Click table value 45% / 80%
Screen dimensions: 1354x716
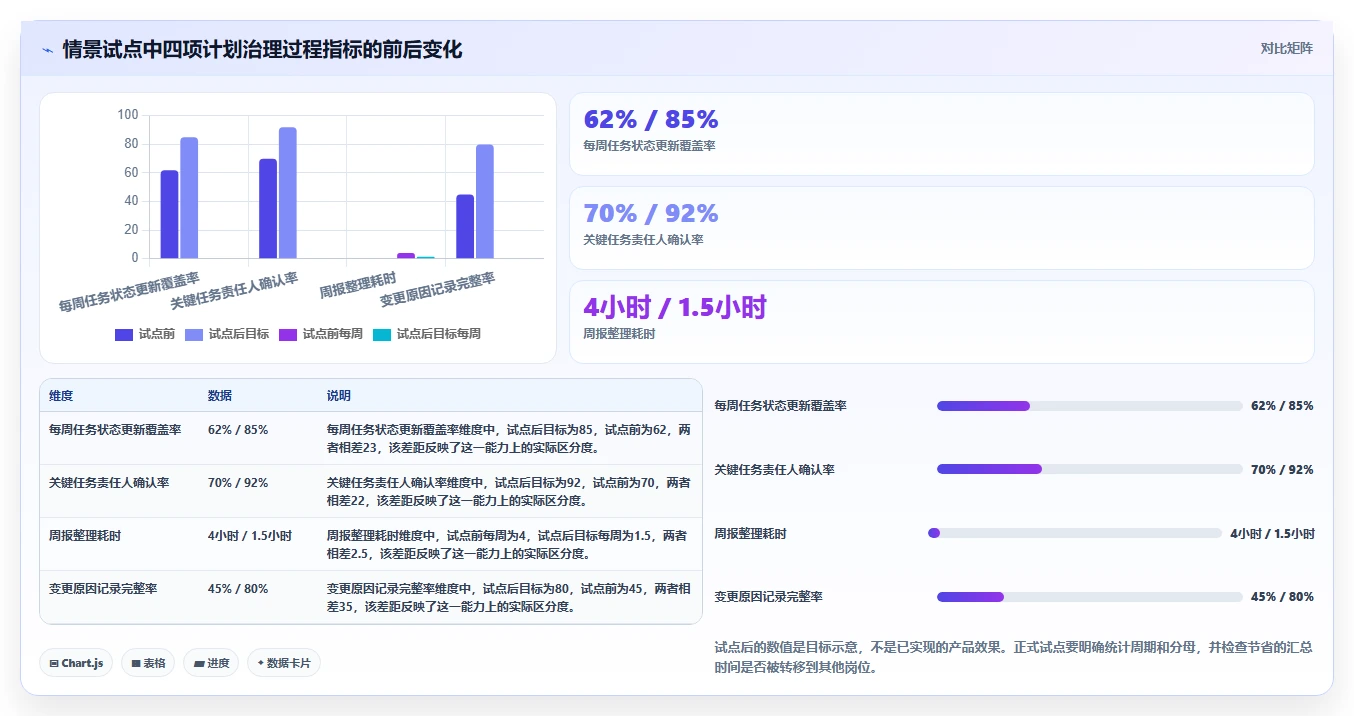coord(238,589)
